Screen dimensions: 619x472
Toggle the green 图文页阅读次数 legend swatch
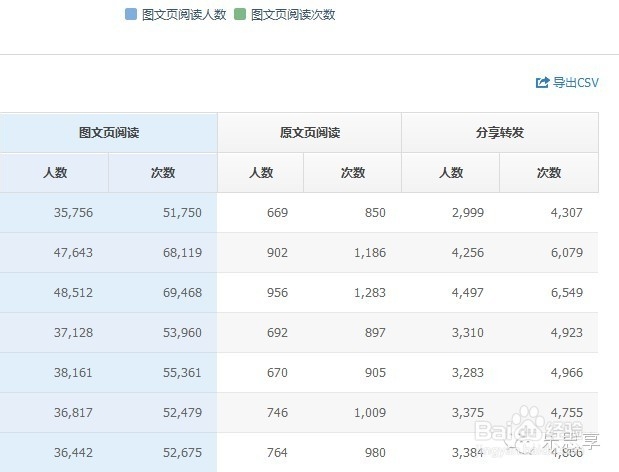point(240,14)
